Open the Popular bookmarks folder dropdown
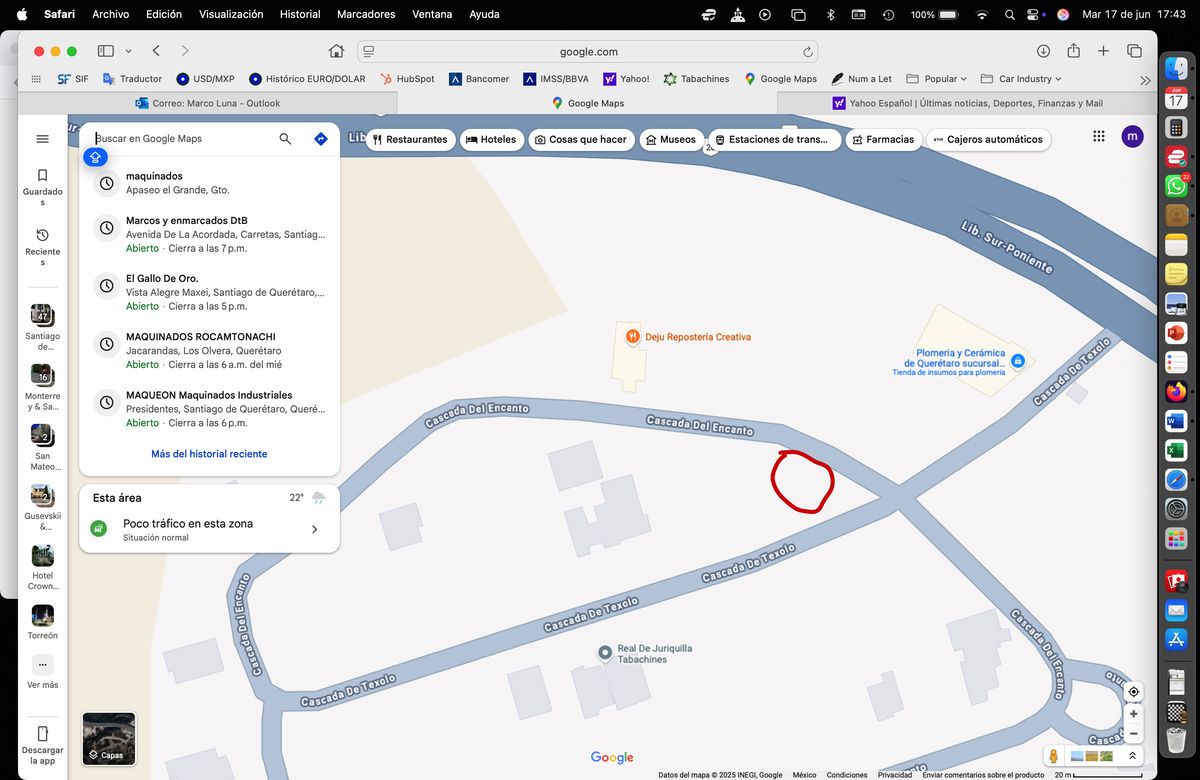1200x780 pixels. point(937,79)
